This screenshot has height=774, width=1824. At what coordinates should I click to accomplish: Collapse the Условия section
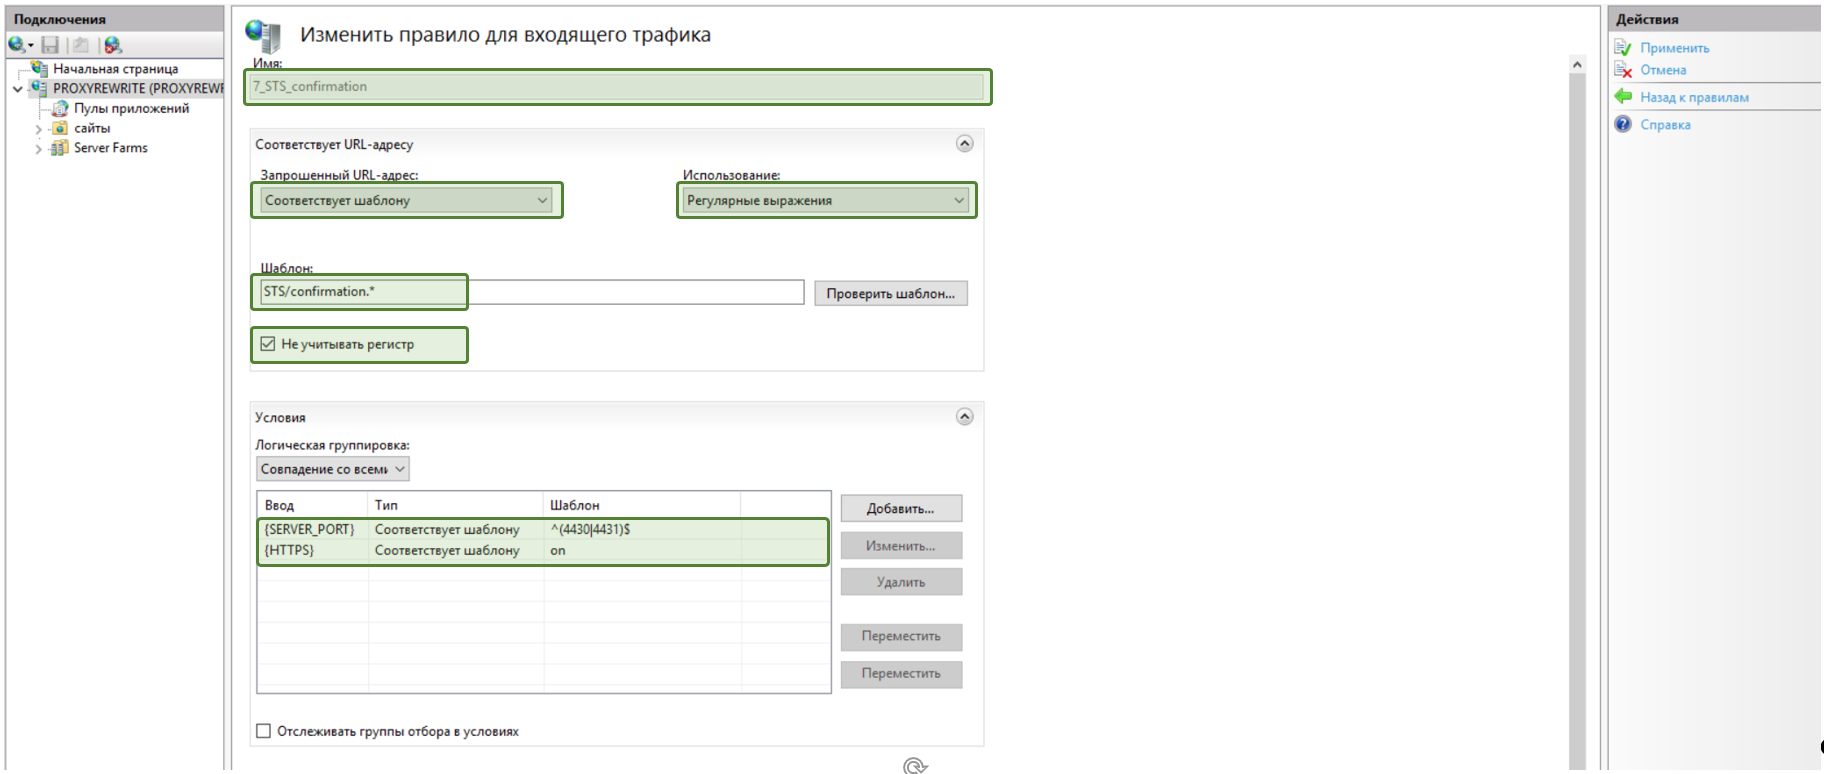(x=965, y=417)
